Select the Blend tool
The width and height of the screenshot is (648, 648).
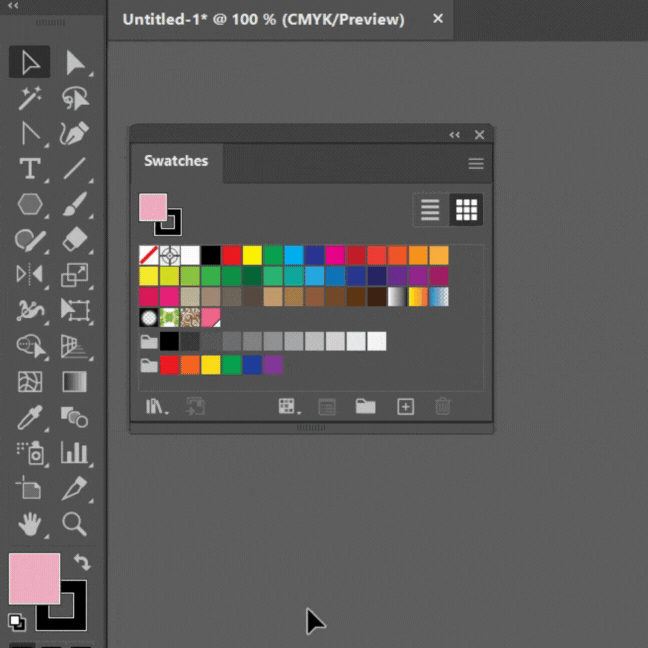click(x=75, y=417)
